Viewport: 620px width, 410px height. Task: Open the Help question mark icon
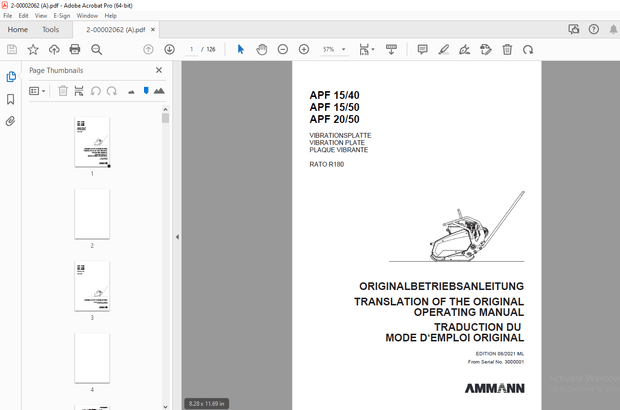pos(594,29)
